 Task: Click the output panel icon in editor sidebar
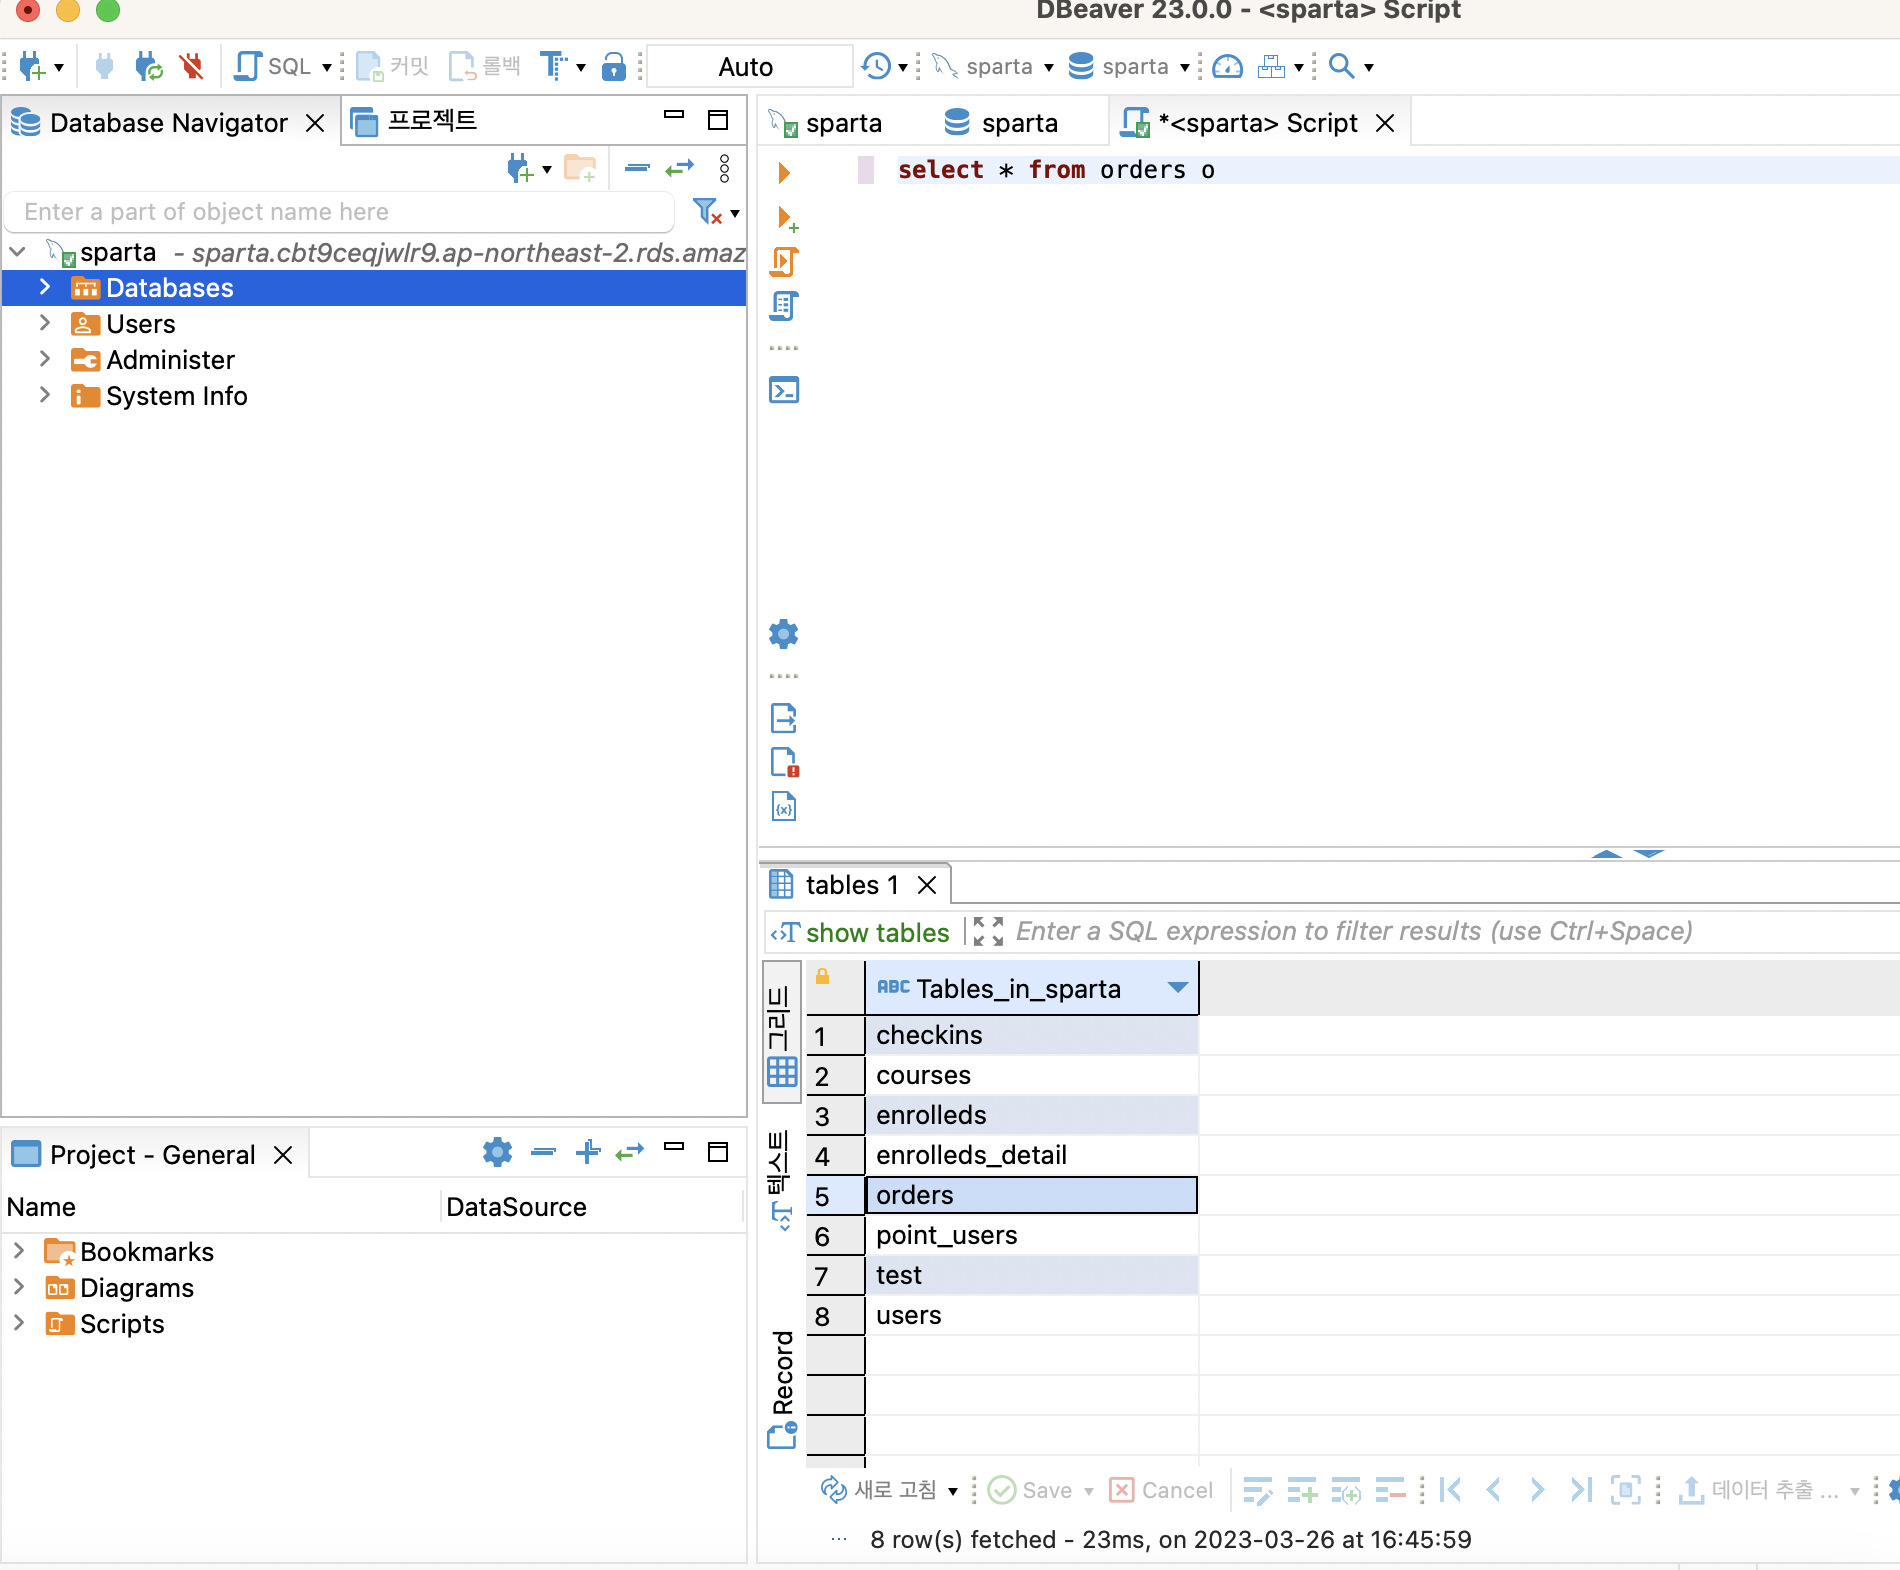(784, 718)
